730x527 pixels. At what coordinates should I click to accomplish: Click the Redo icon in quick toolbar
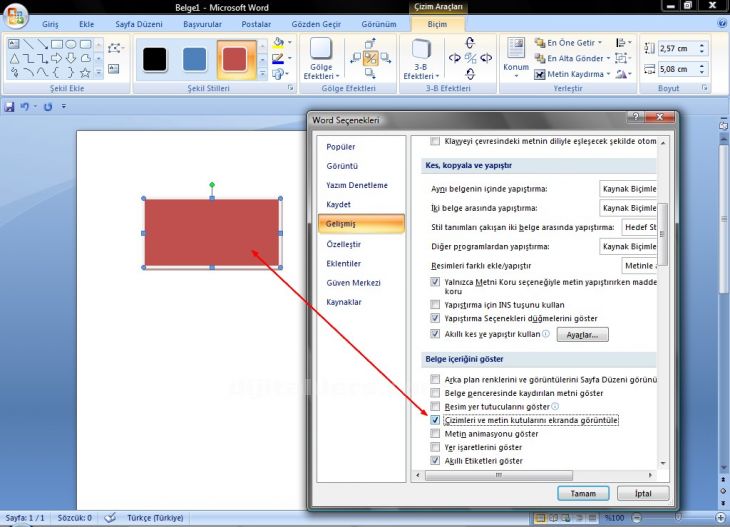tap(47, 107)
